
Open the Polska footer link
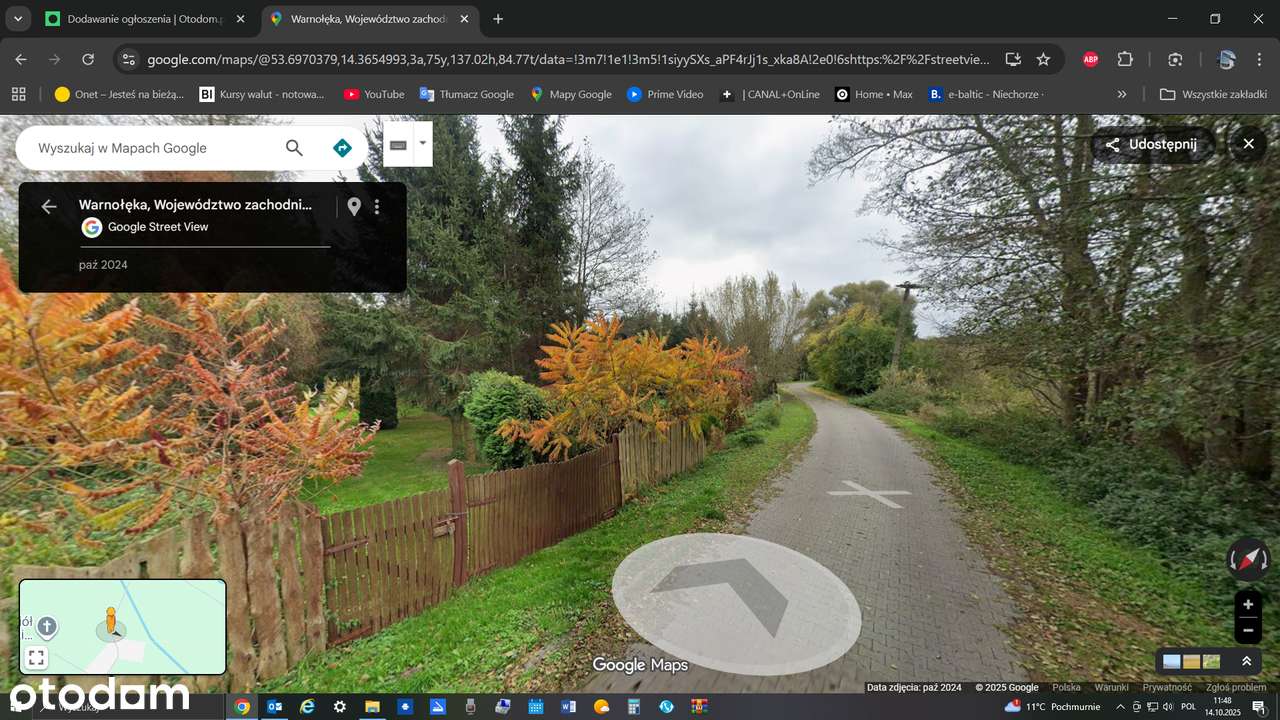(x=1066, y=687)
